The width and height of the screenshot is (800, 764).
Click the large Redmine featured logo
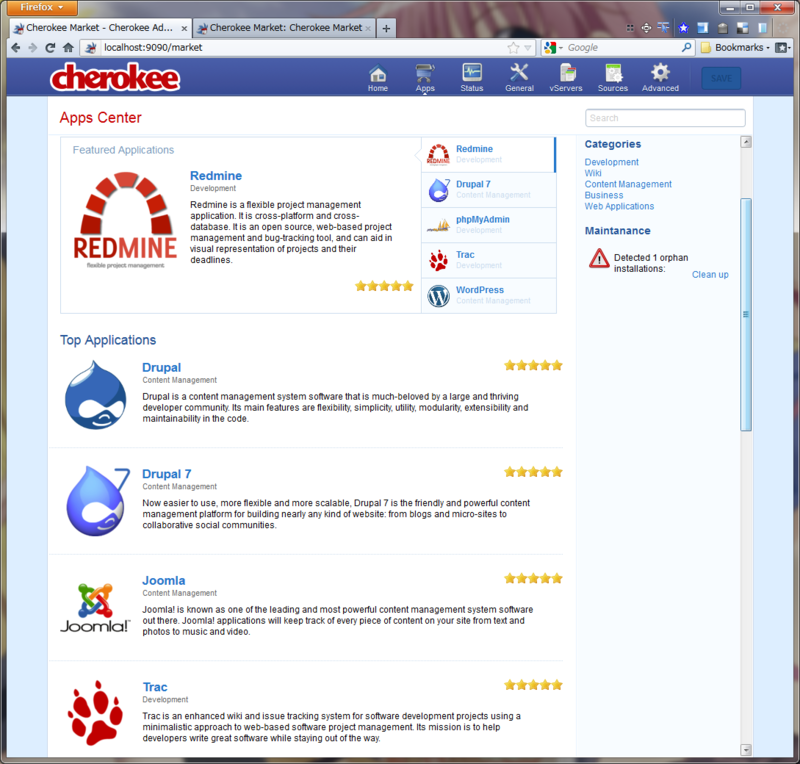click(125, 220)
